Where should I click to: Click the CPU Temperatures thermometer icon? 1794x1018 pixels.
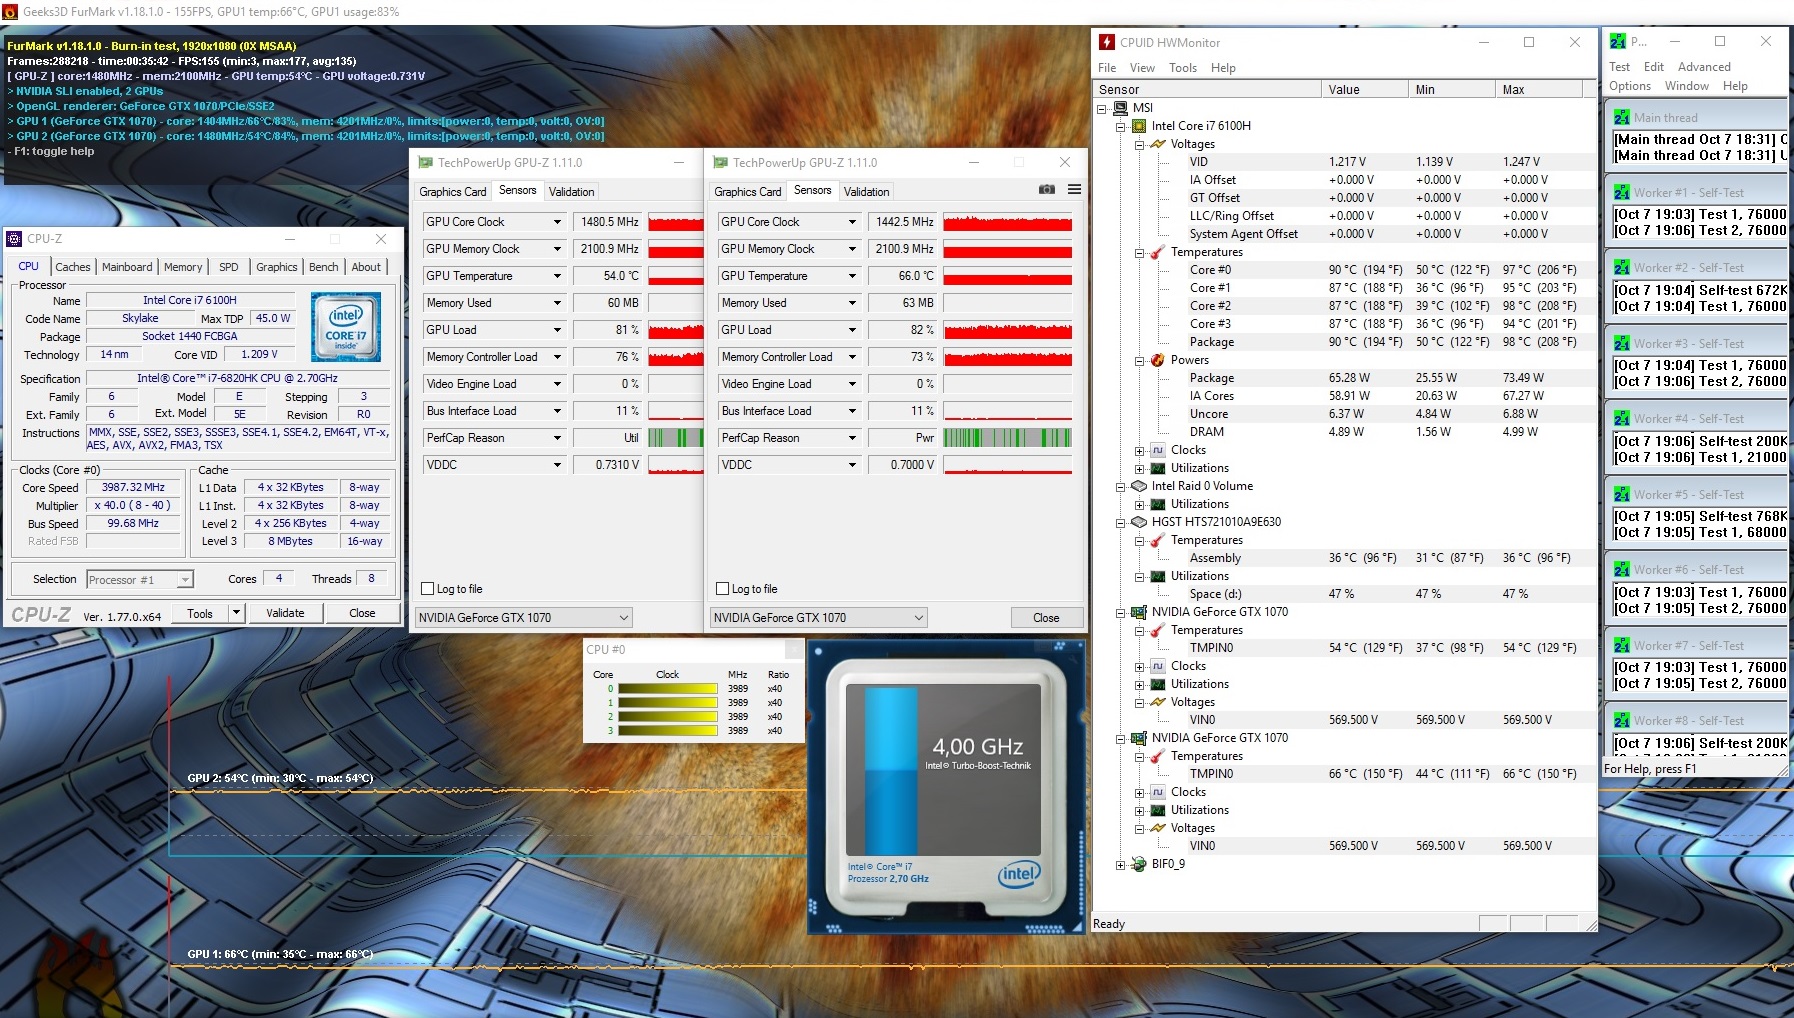pyautogui.click(x=1157, y=252)
